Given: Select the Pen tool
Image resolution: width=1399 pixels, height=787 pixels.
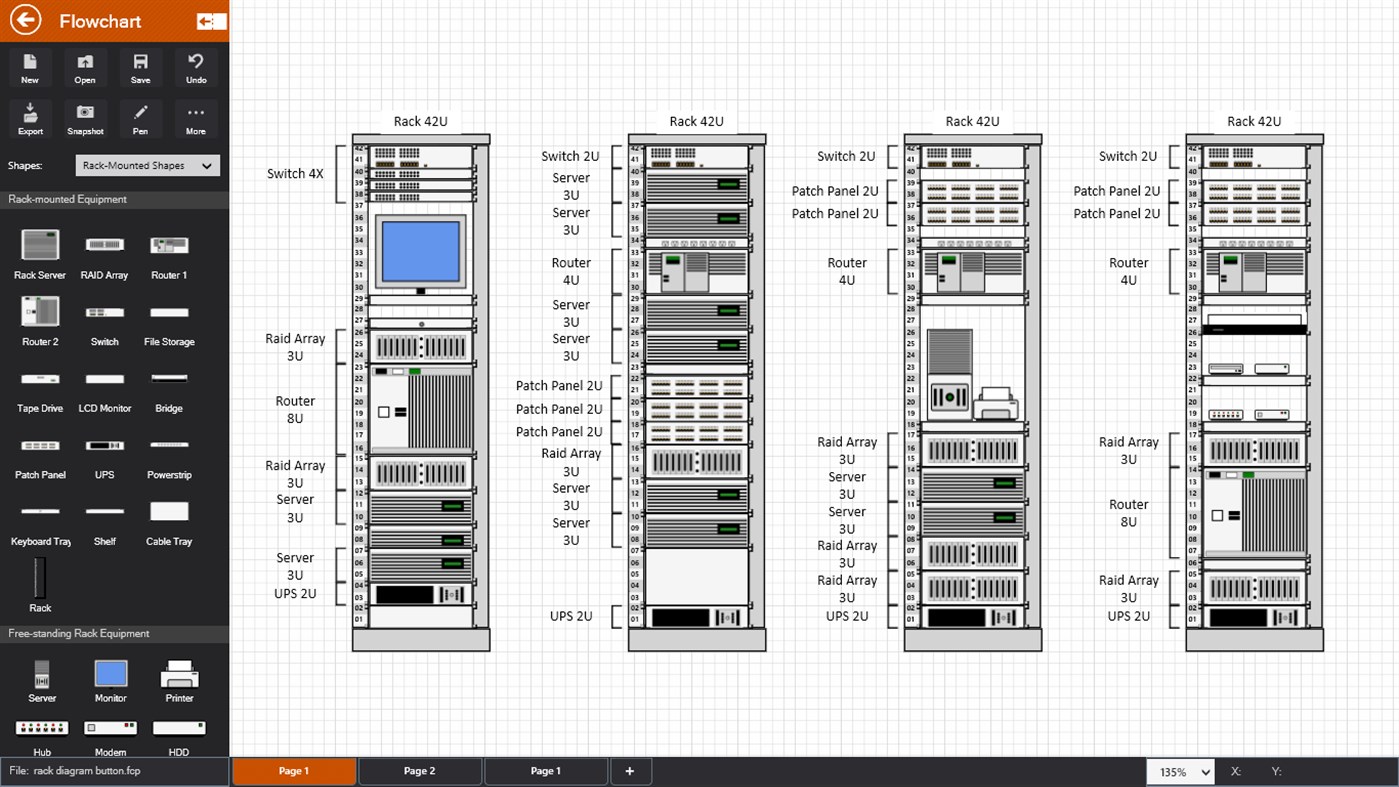Looking at the screenshot, I should [x=140, y=118].
